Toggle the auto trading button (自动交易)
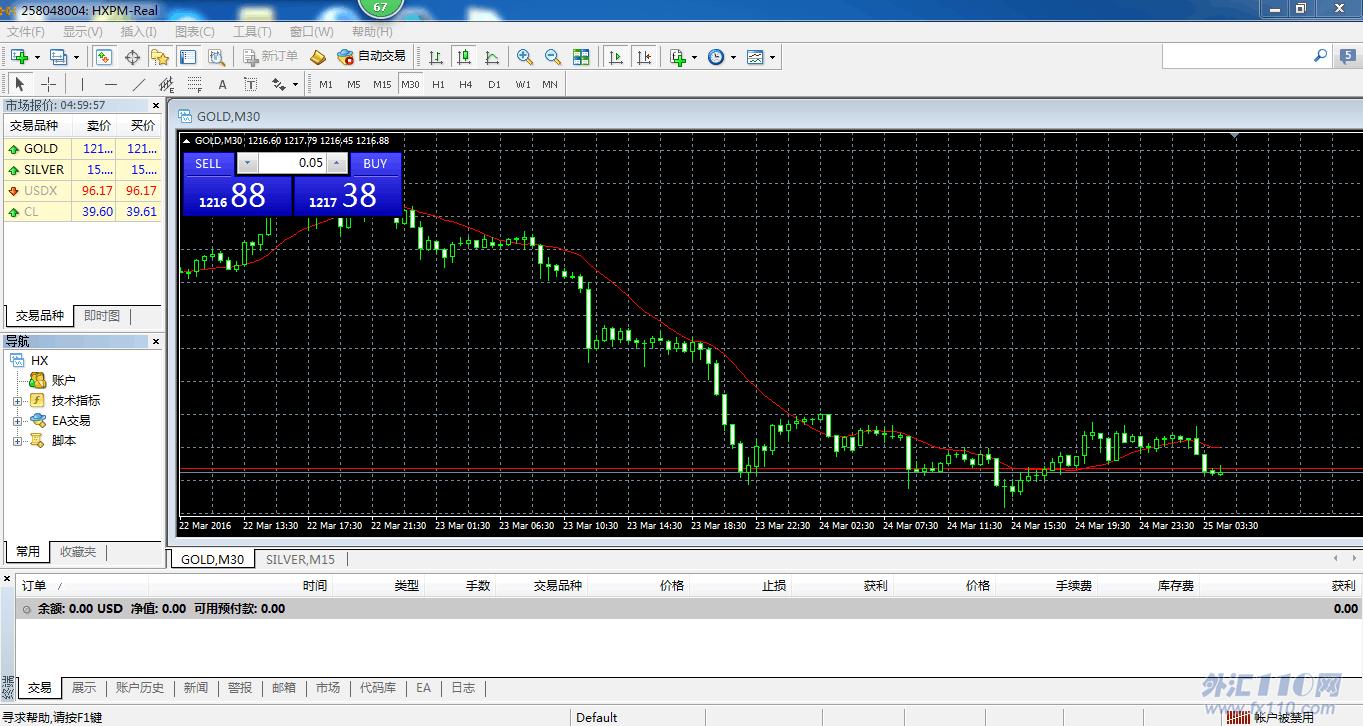 372,57
